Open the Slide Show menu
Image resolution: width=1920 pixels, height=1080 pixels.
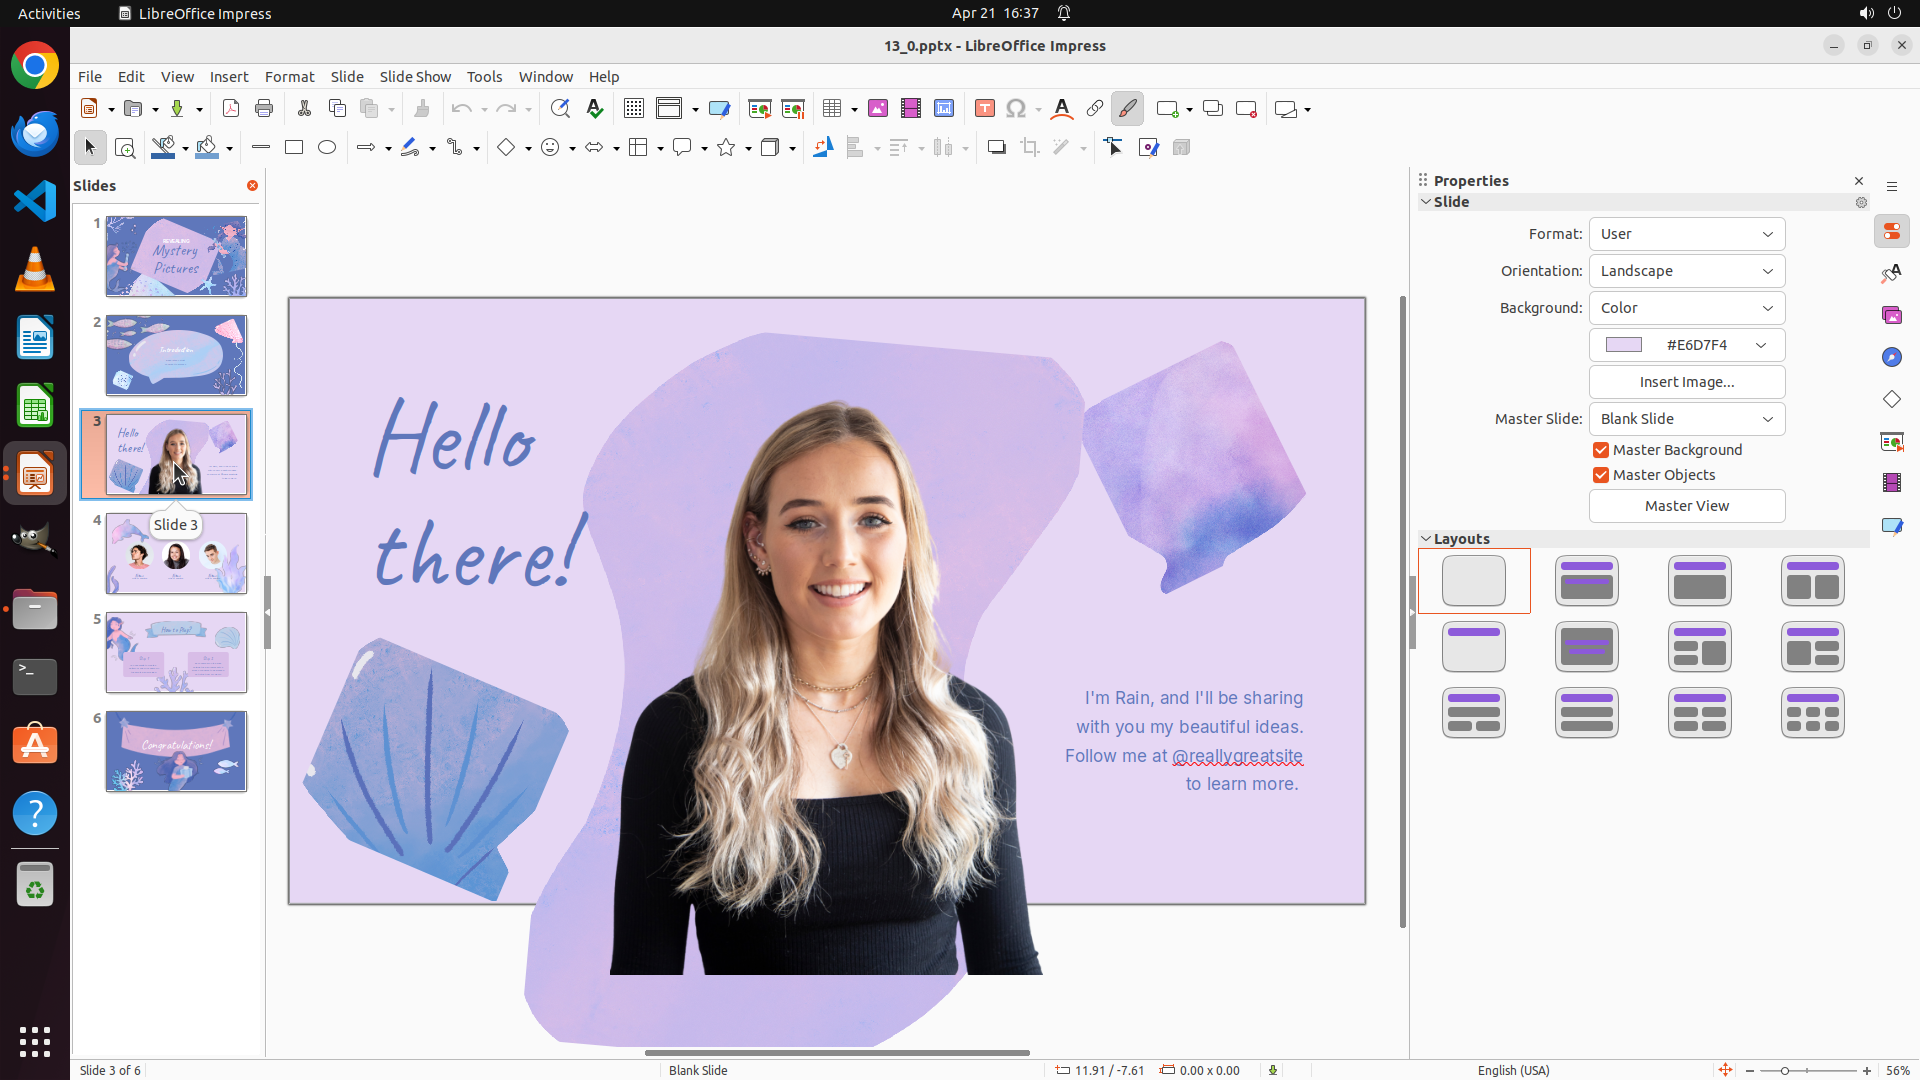click(x=415, y=77)
